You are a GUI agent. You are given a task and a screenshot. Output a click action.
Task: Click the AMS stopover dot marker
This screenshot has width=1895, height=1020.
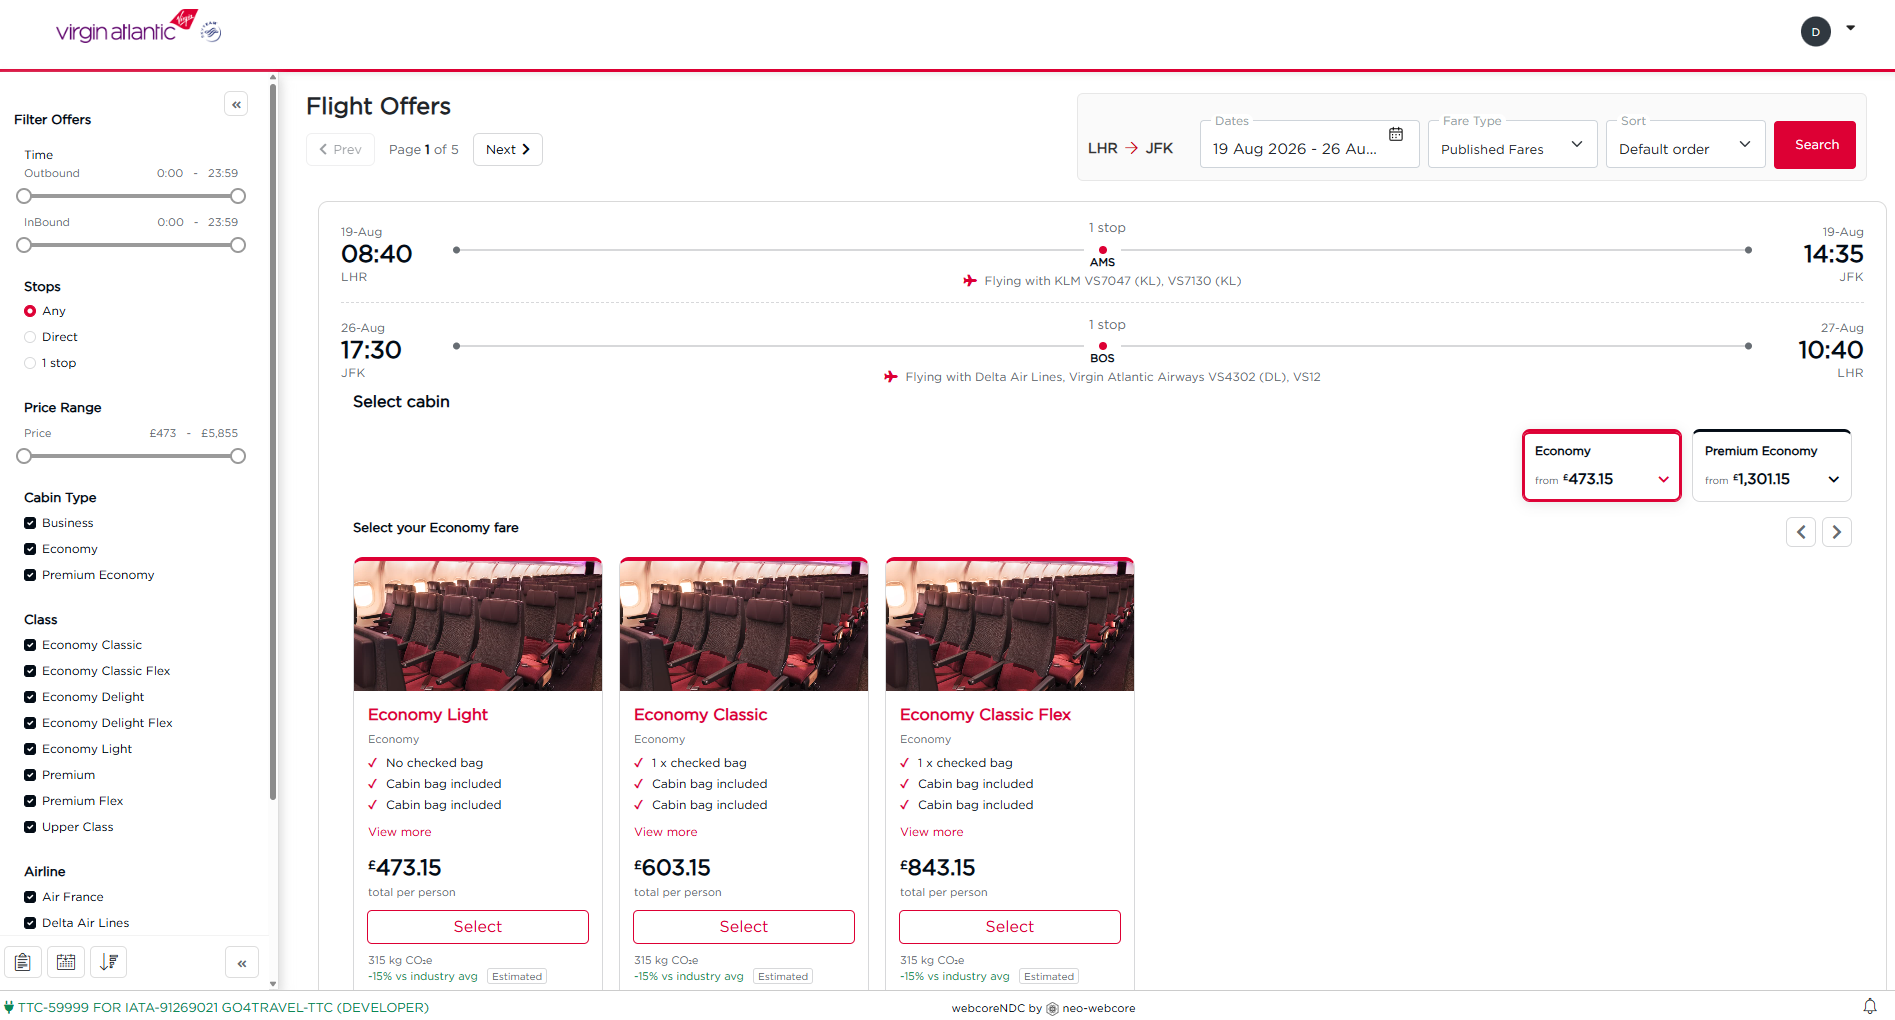click(x=1103, y=250)
